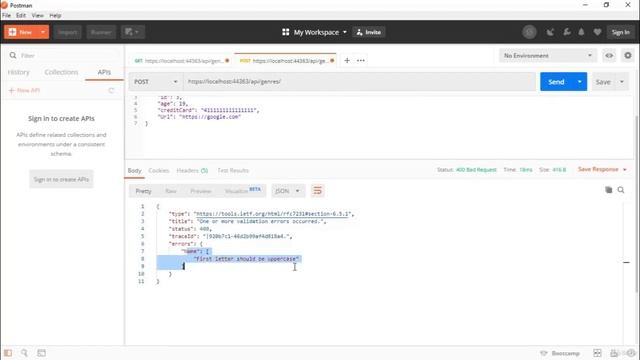The width and height of the screenshot is (640, 360).
Task: Click the New API link
Action: tap(24, 90)
